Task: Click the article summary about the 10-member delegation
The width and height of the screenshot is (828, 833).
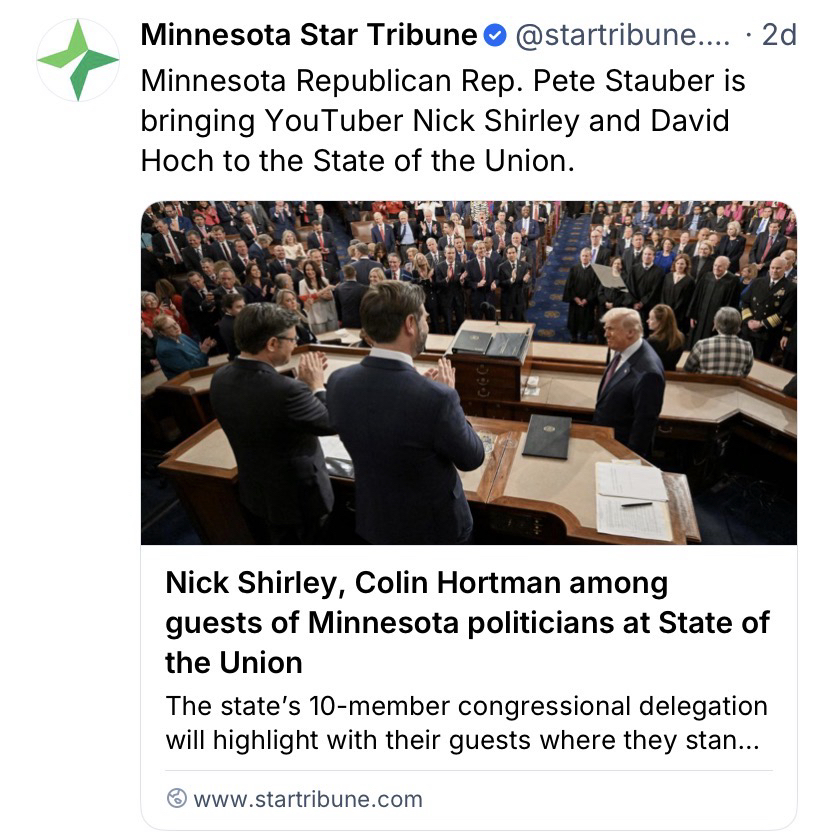Action: click(x=467, y=724)
